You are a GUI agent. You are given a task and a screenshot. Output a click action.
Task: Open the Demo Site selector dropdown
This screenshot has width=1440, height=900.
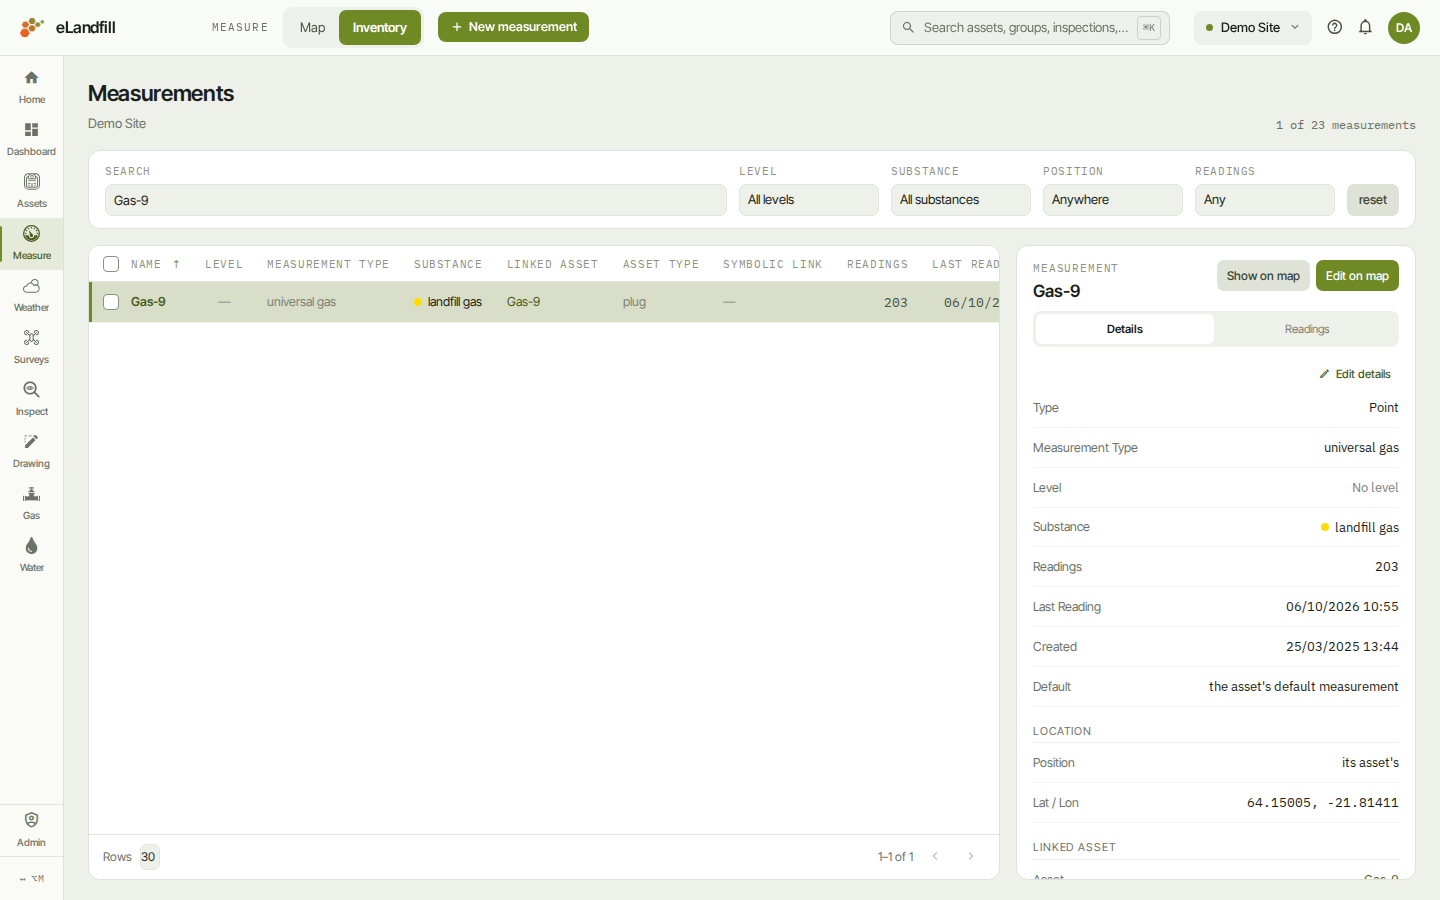pos(1253,28)
